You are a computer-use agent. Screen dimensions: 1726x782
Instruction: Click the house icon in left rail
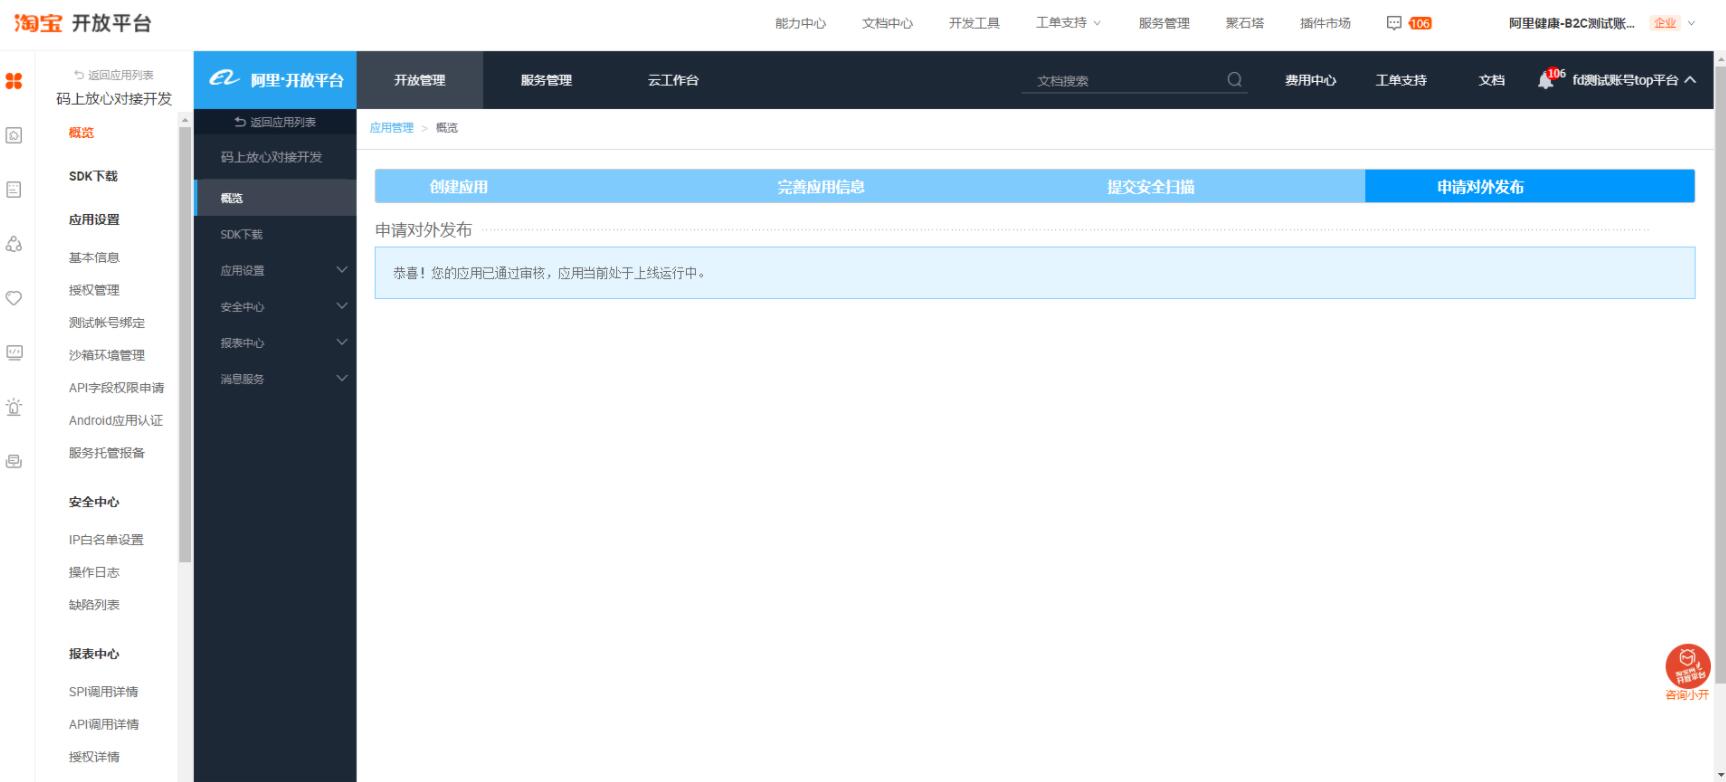click(x=14, y=135)
